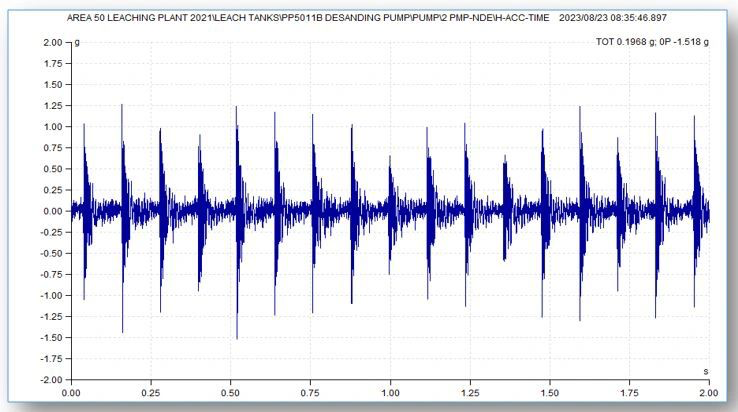
Task: Click the x-axis label 1.75
Action: pos(629,393)
